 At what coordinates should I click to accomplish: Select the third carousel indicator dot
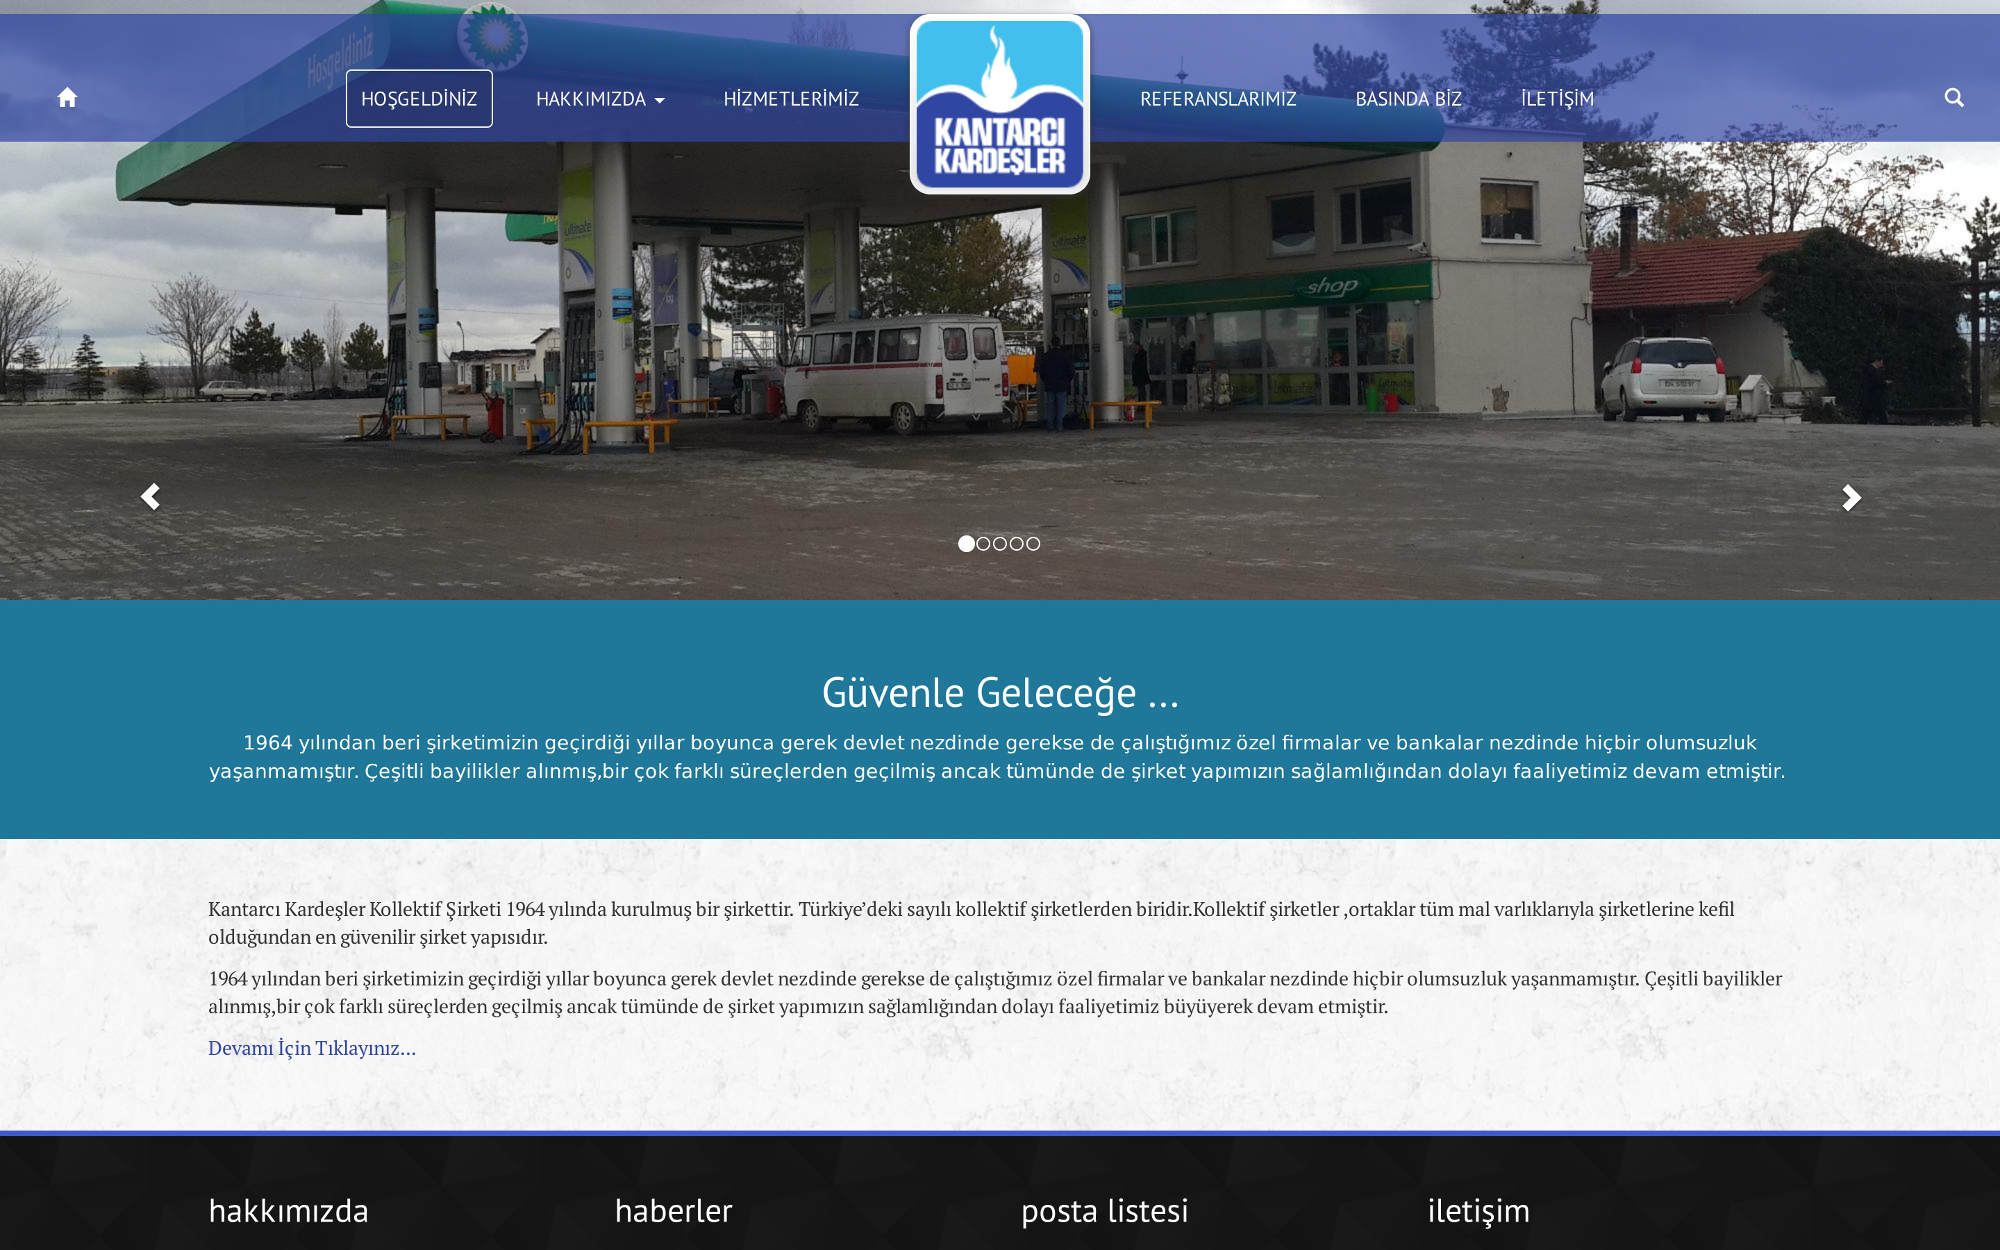tap(1000, 544)
